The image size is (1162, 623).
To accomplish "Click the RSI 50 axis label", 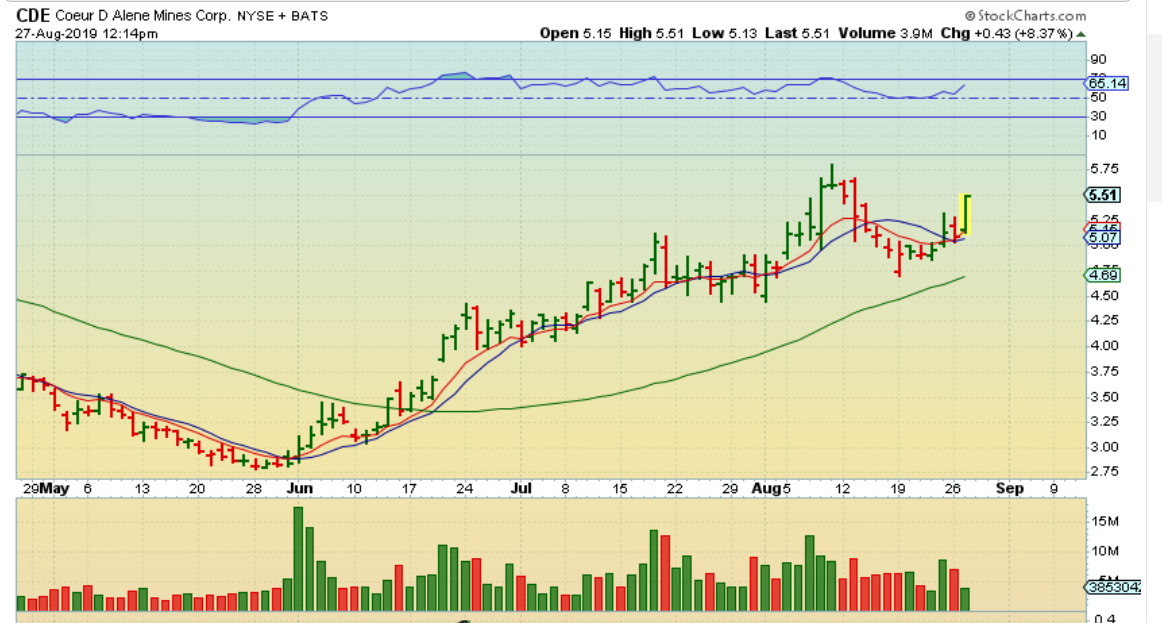I will pos(1098,97).
